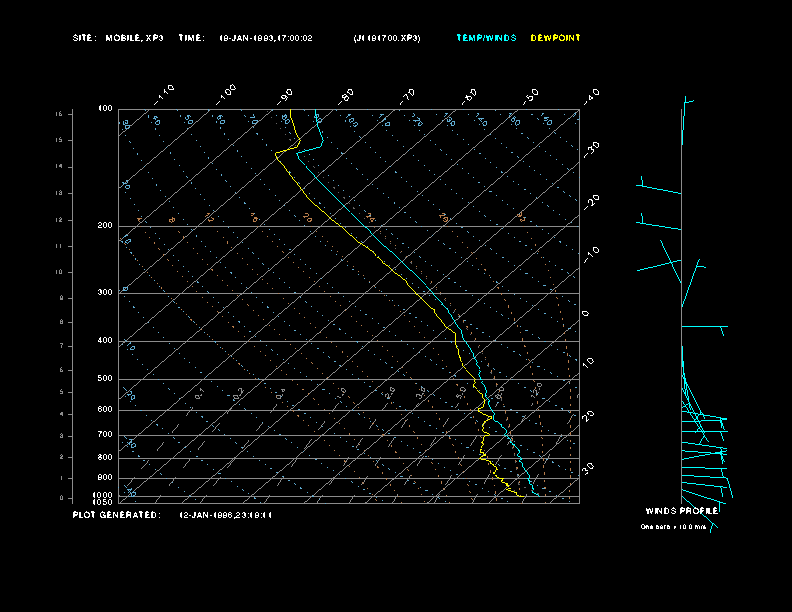792x612 pixels.
Task: Click the PLOT GENERATED label
Action: (x=116, y=515)
